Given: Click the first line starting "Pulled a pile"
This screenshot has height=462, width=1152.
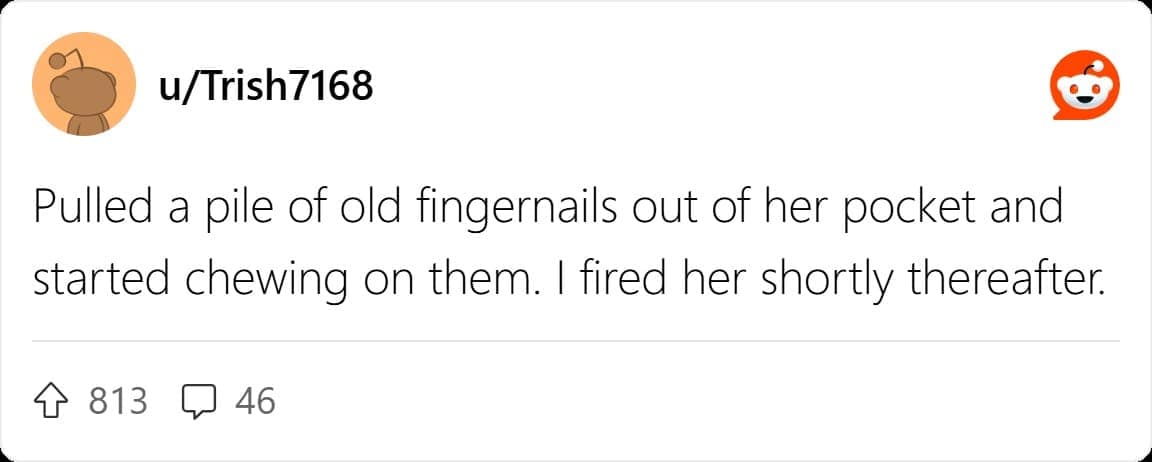Looking at the screenshot, I should click(547, 207).
